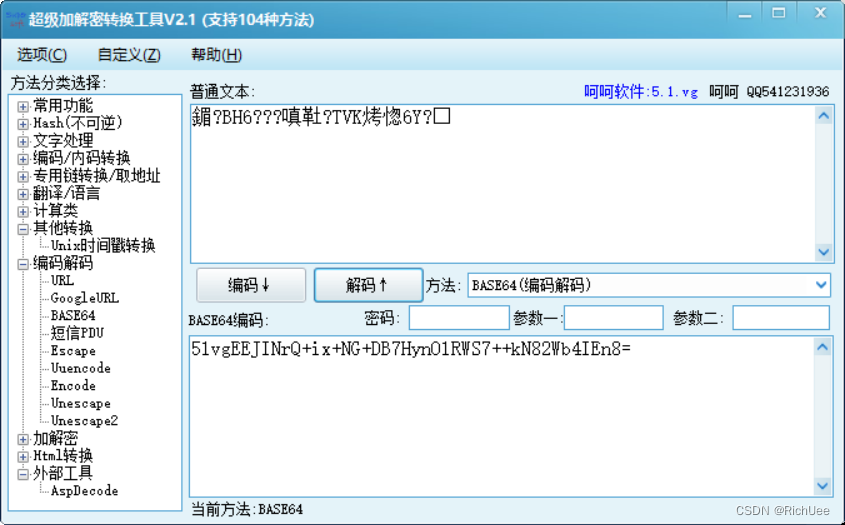Screen dimensions: 845x525
Task: Collapse the 编码解码 tree node
Action: tap(23, 264)
